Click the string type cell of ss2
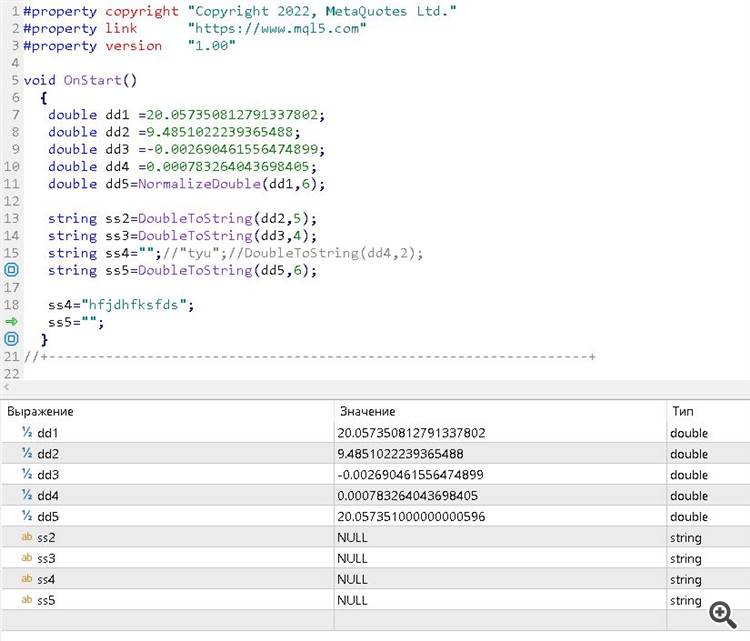 pos(686,538)
